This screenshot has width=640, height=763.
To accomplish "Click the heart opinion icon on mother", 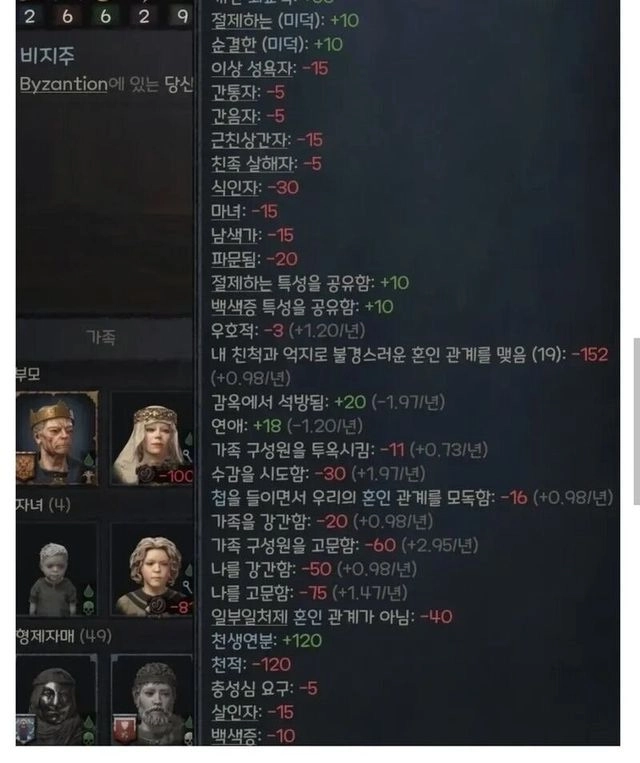I will (147, 473).
